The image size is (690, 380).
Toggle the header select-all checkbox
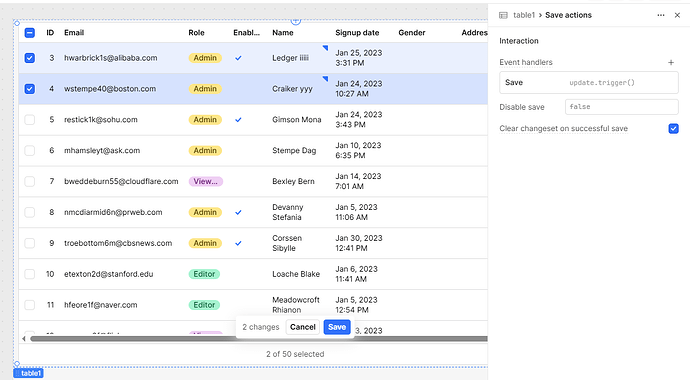click(x=29, y=33)
